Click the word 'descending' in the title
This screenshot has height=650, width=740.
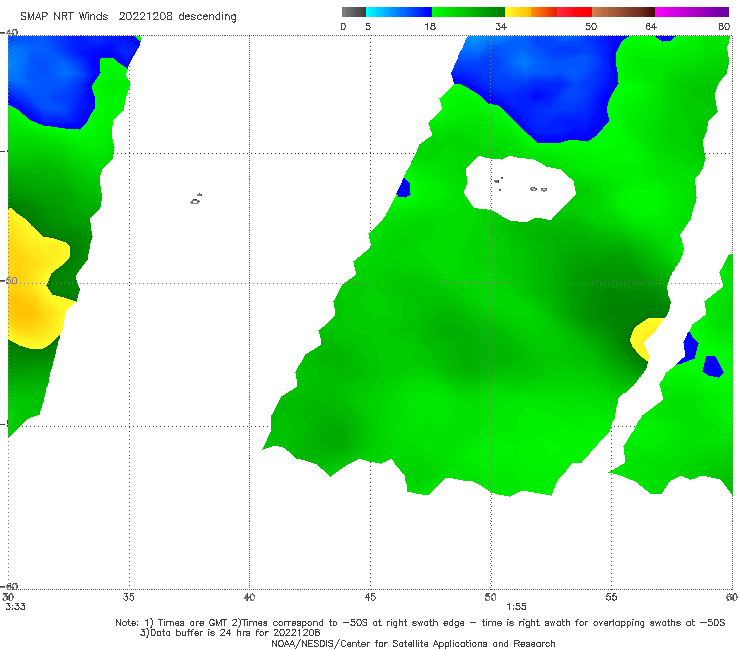pos(208,17)
